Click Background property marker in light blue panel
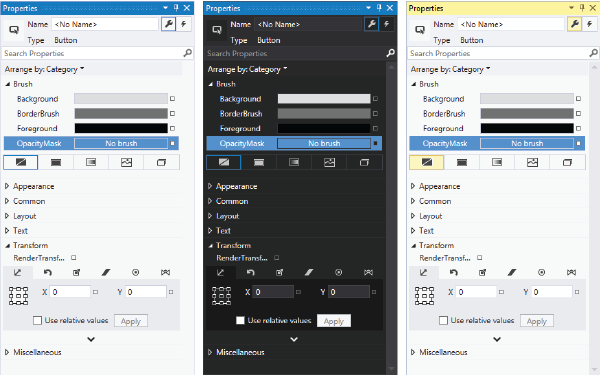 tap(173, 99)
